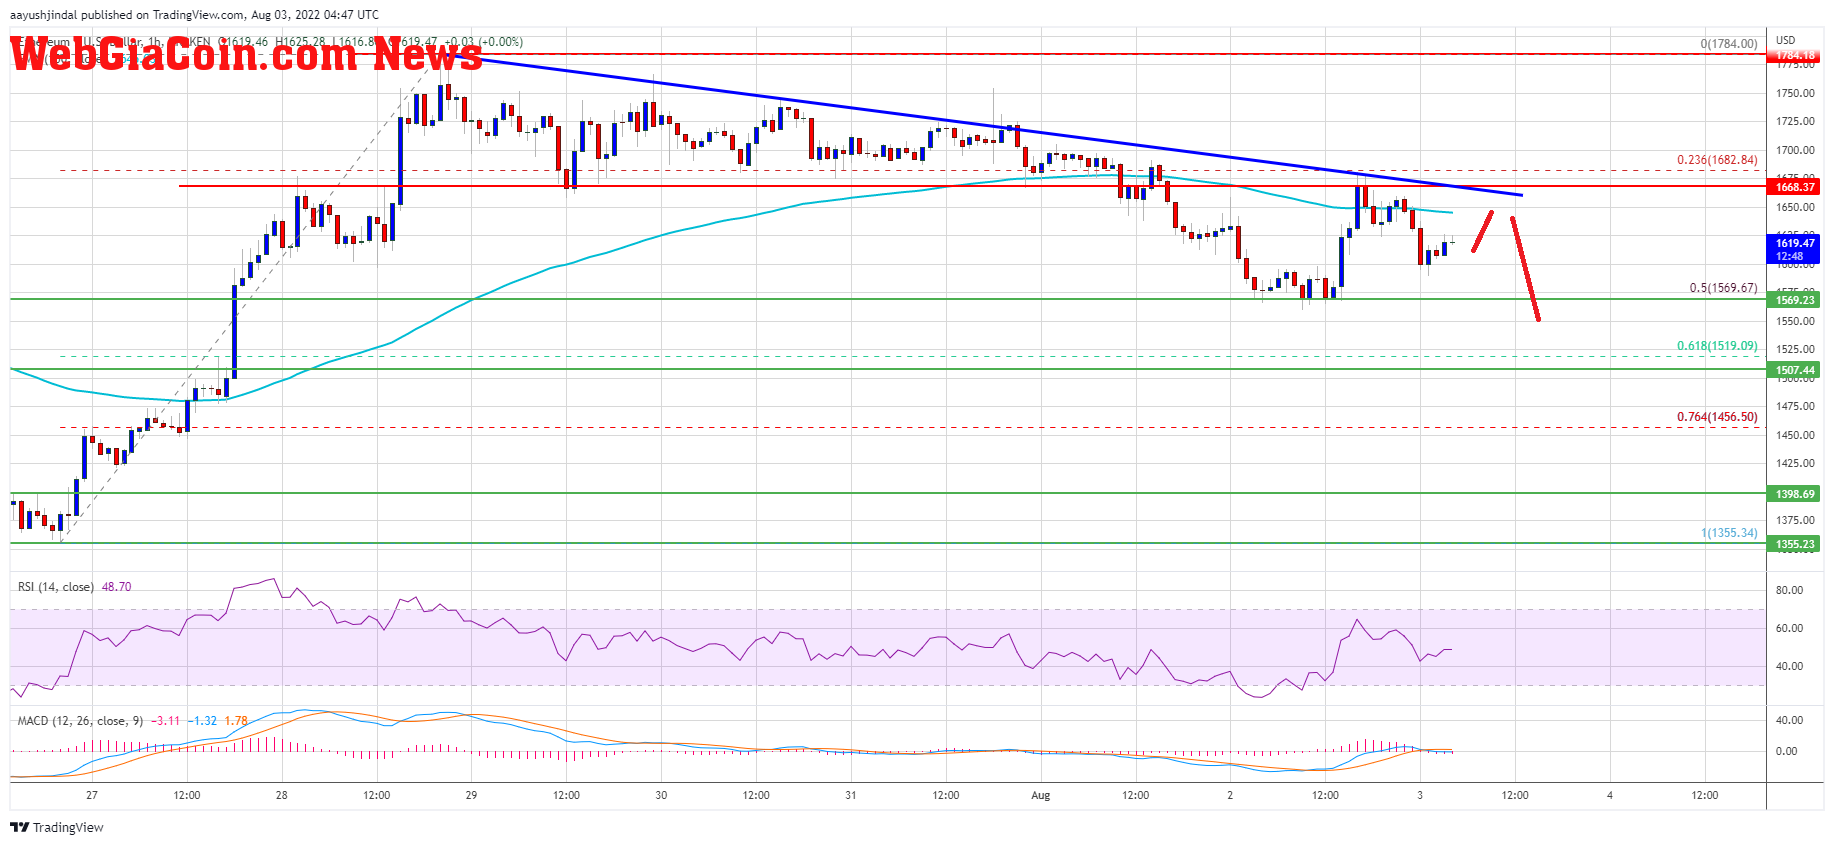Click the RSI scale value 80.00
Image resolution: width=1834 pixels, height=845 pixels.
coord(1789,590)
